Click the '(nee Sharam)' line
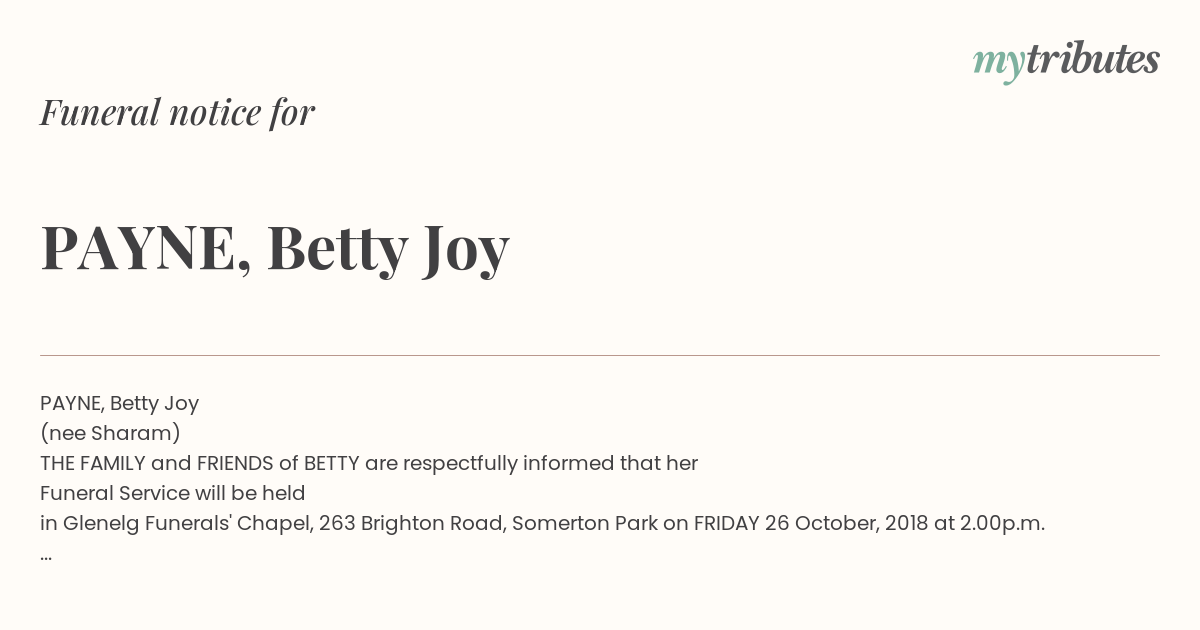The width and height of the screenshot is (1200, 630). tap(110, 433)
